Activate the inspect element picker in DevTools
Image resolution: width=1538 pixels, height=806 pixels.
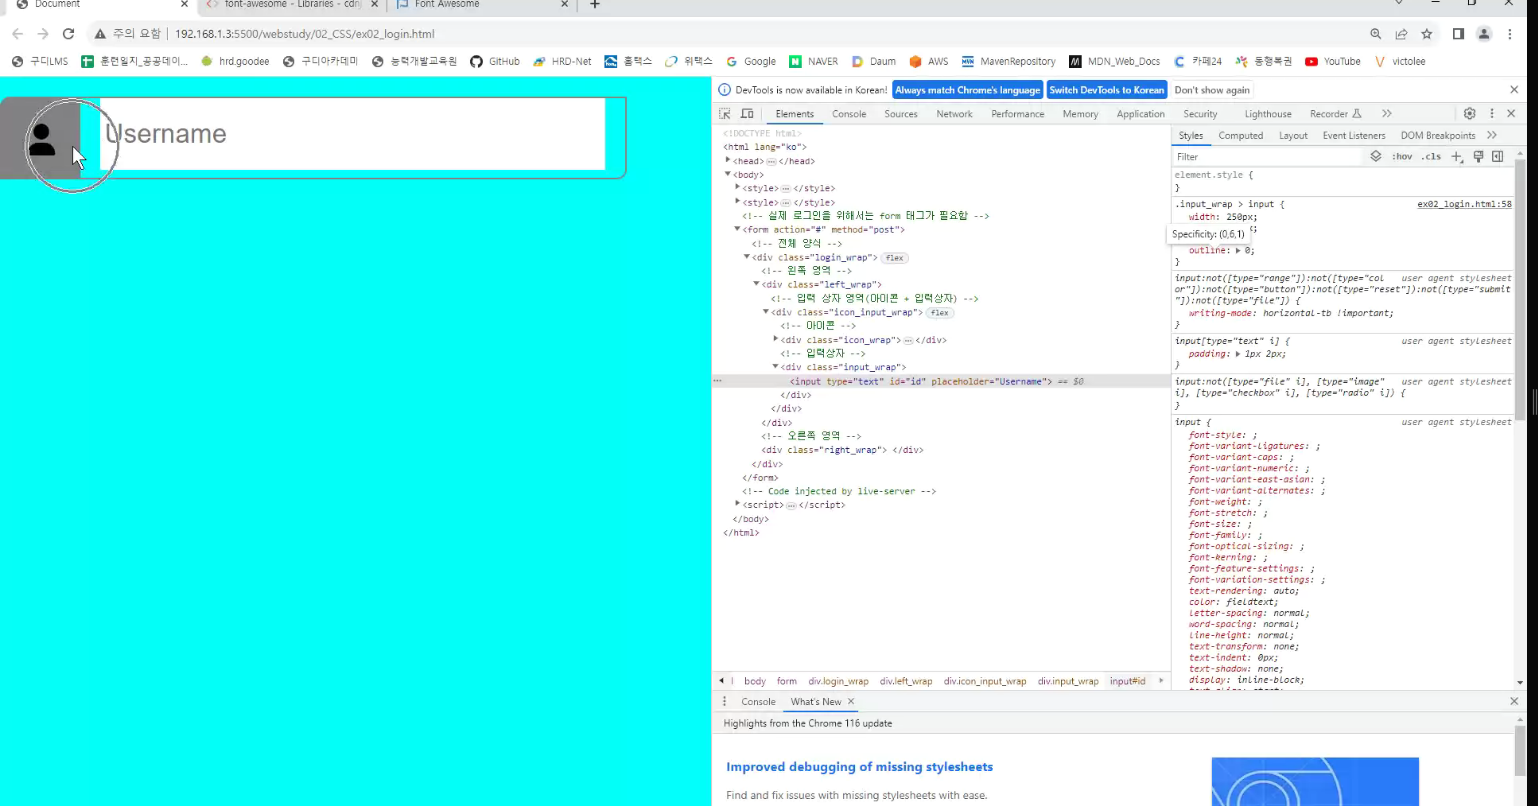725,114
